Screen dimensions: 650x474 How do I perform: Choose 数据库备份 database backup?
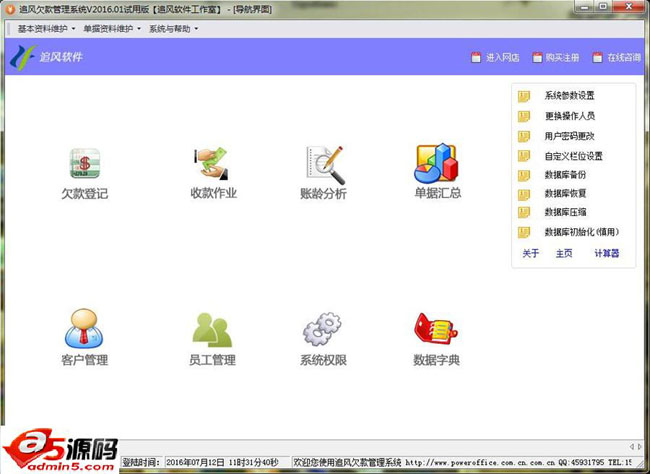coord(565,175)
